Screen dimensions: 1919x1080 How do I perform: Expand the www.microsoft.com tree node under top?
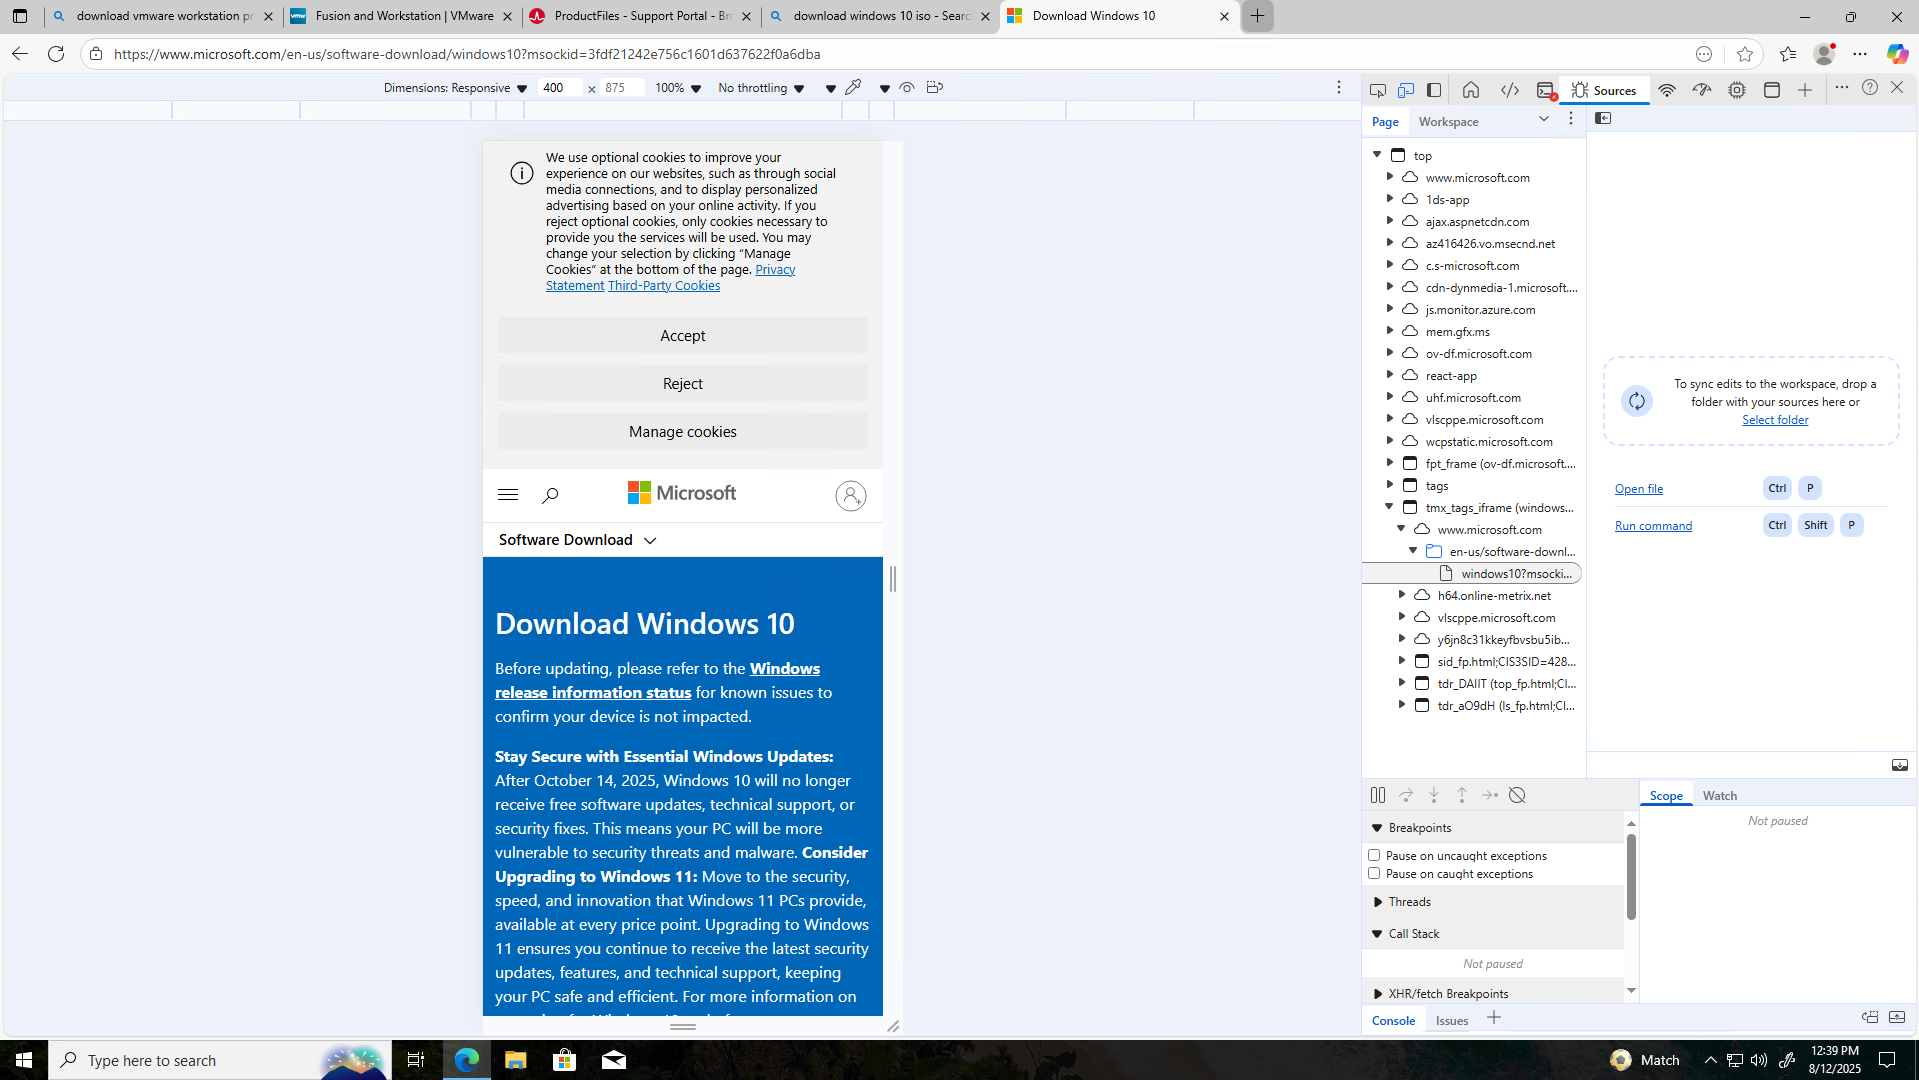click(1389, 177)
